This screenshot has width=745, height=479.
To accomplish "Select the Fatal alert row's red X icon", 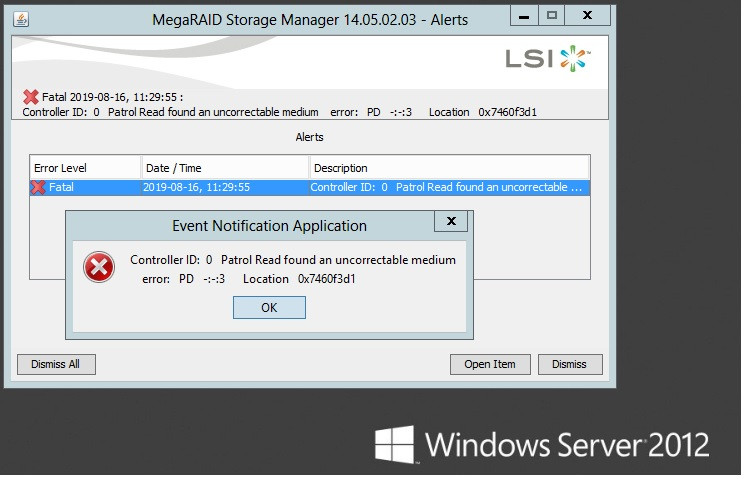I will (x=38, y=188).
